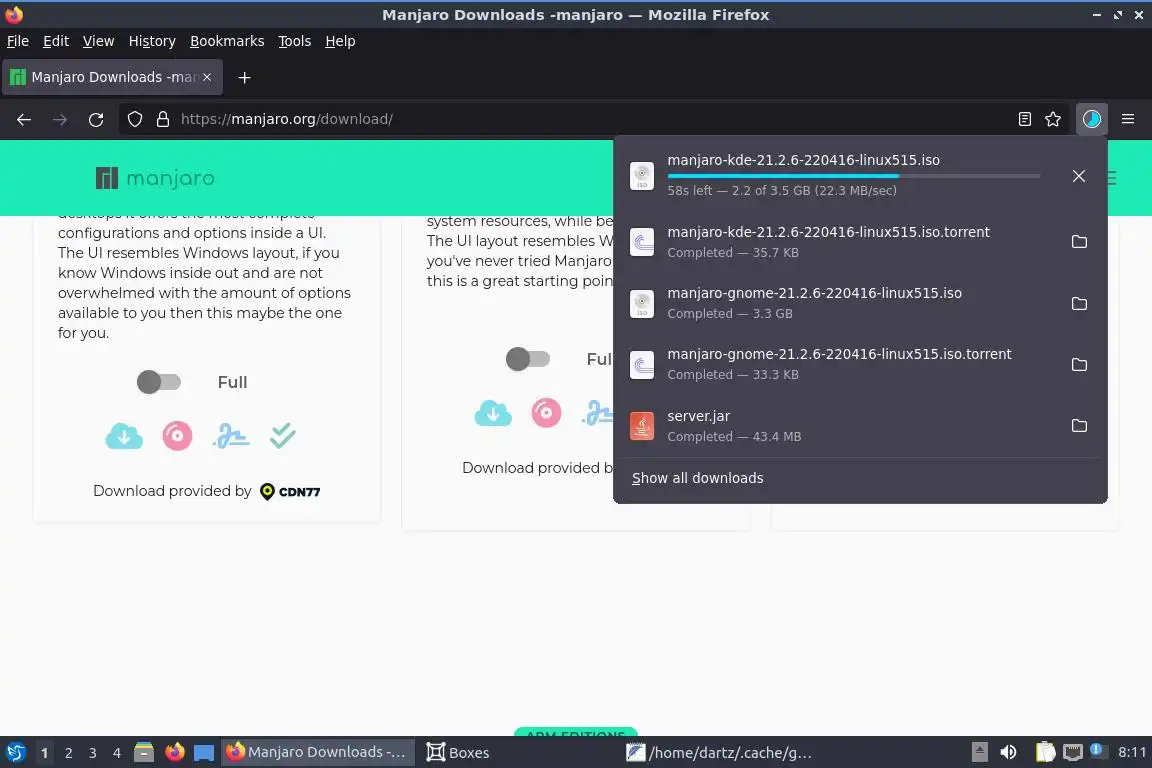This screenshot has width=1152, height=768.
Task: Click Show all downloads
Action: click(697, 478)
